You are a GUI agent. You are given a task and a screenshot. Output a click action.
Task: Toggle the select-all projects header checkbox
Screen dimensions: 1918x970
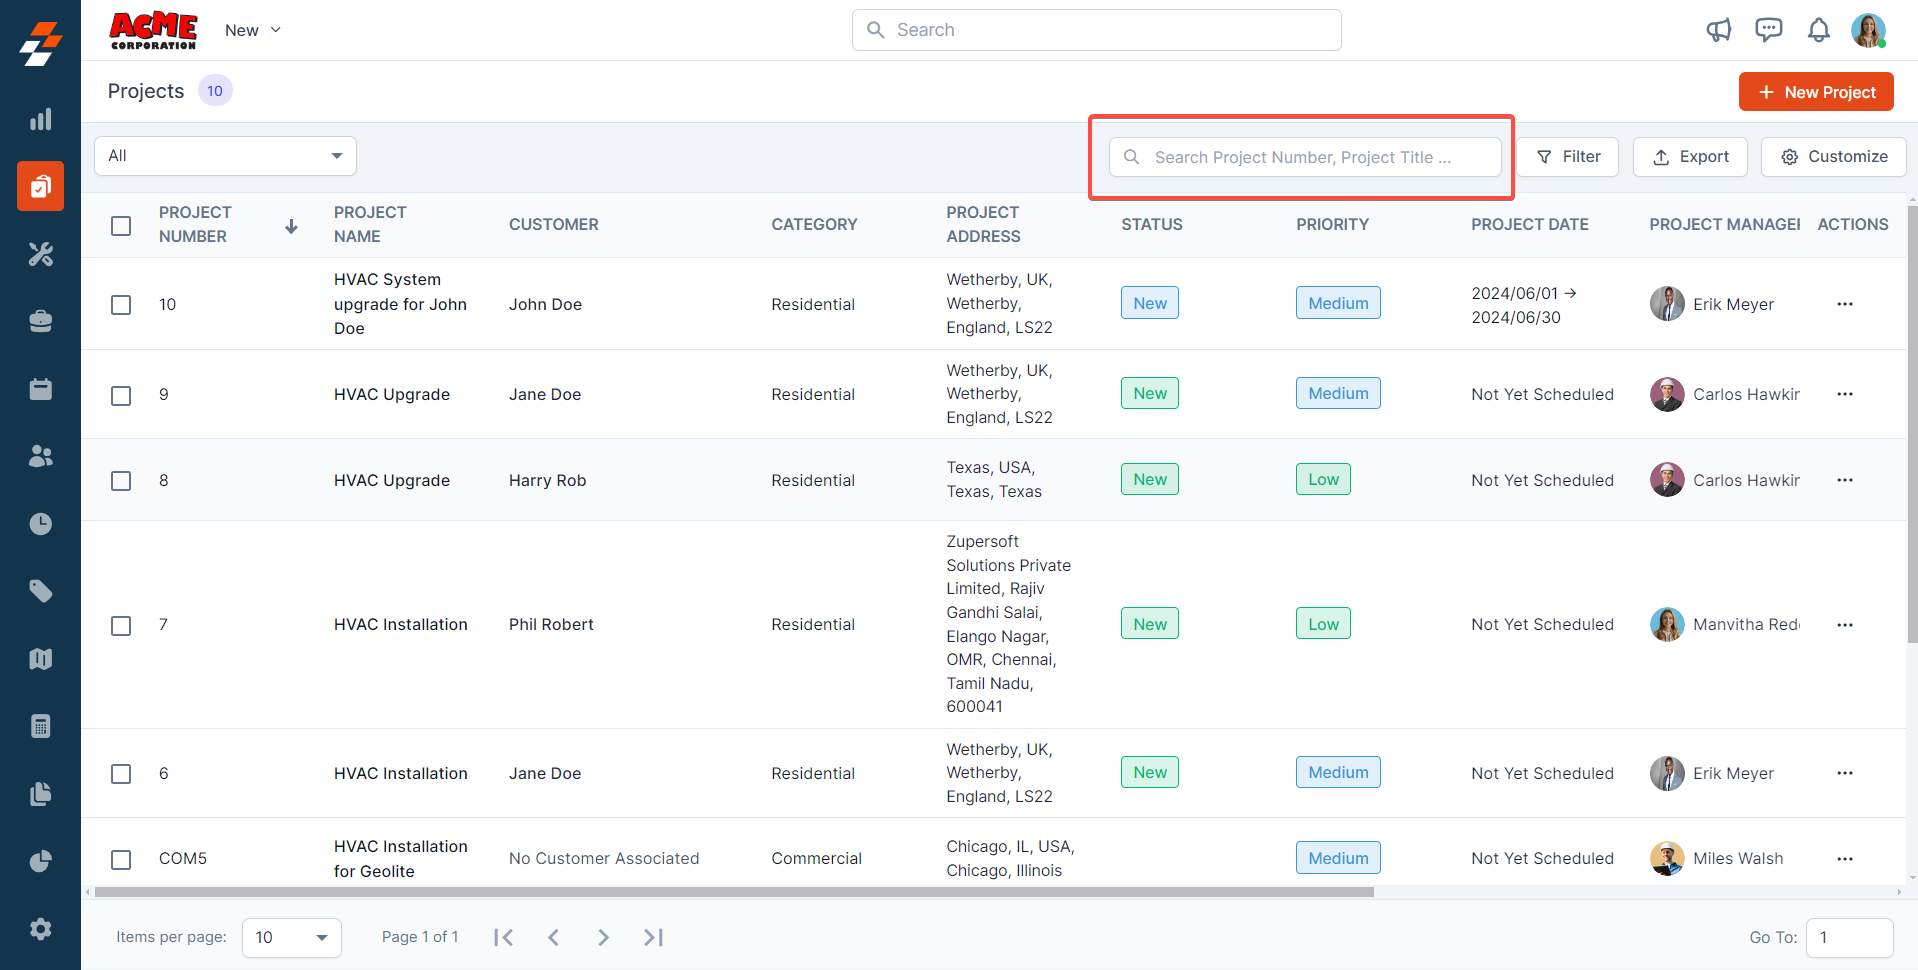(121, 225)
